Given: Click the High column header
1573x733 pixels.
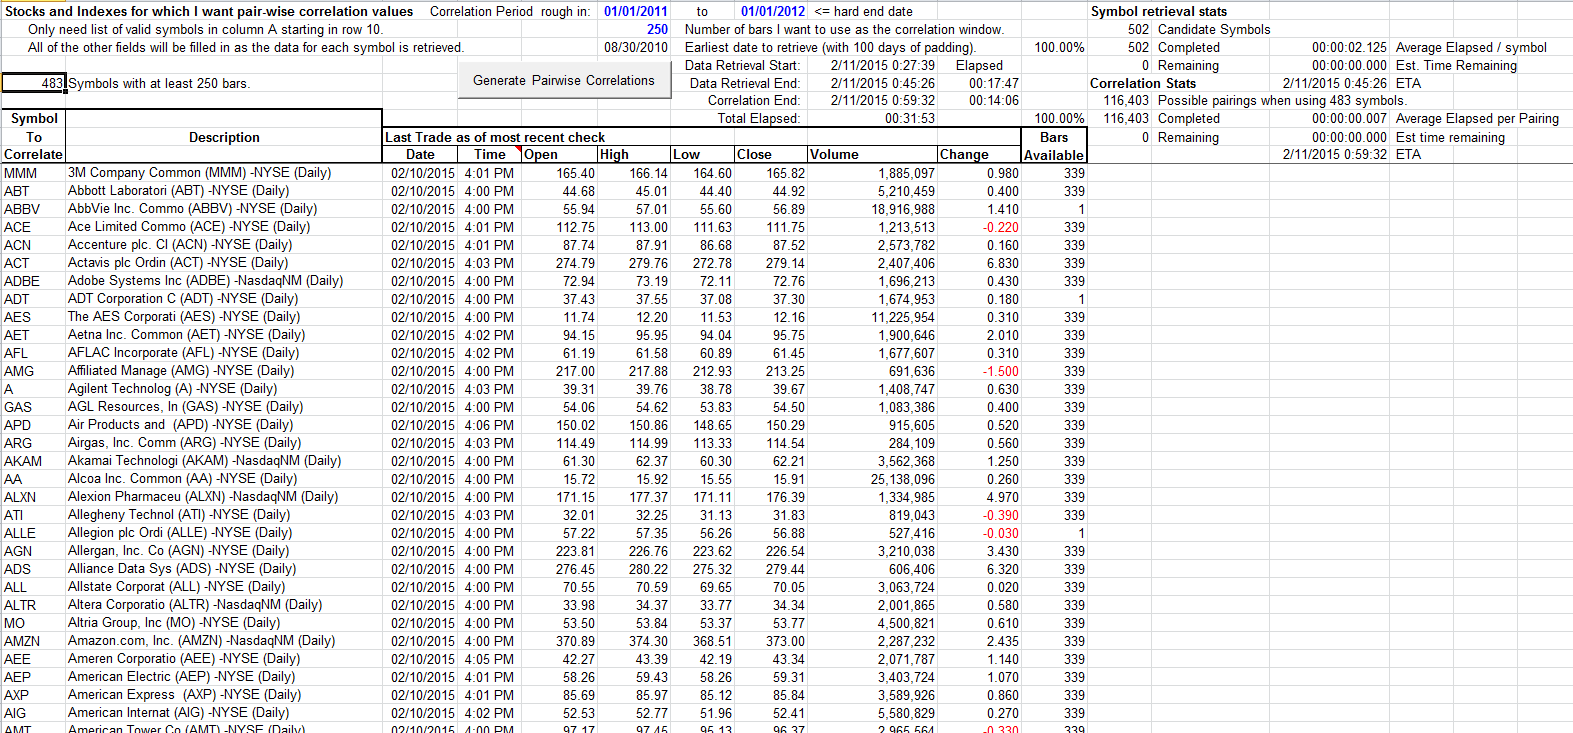Looking at the screenshot, I should (634, 154).
